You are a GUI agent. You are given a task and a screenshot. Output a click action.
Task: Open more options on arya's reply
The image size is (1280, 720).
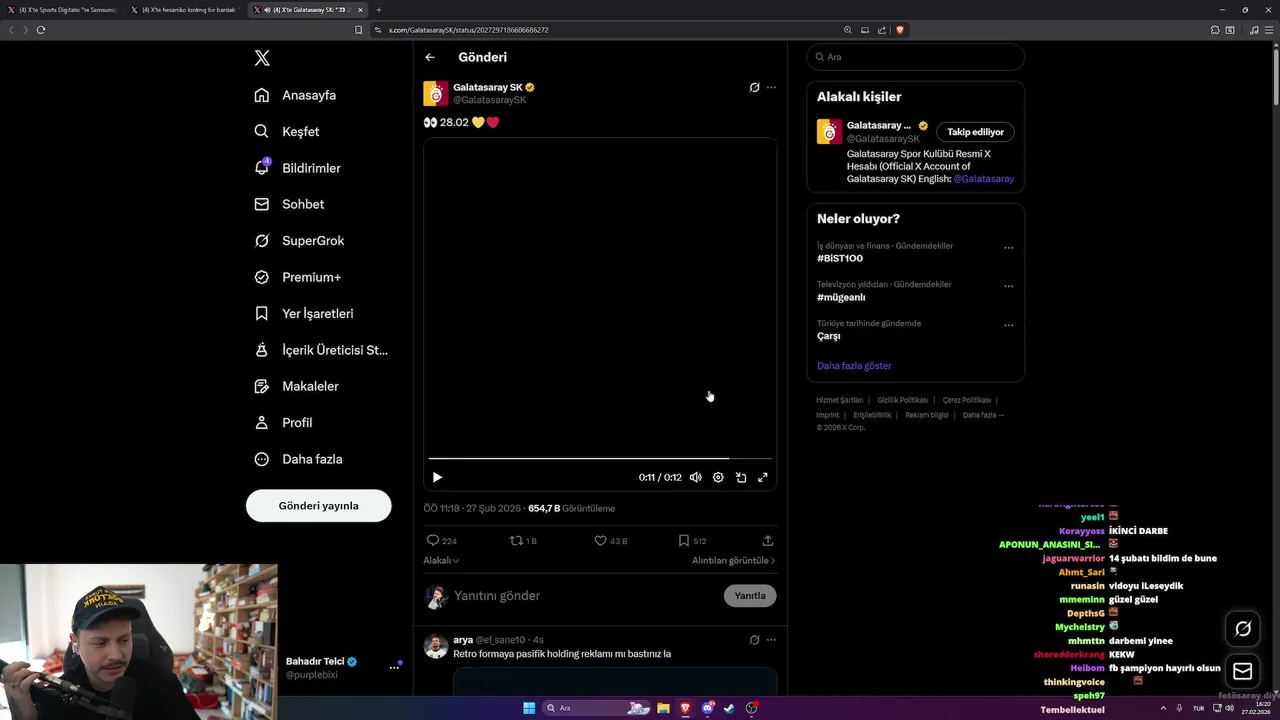(771, 640)
